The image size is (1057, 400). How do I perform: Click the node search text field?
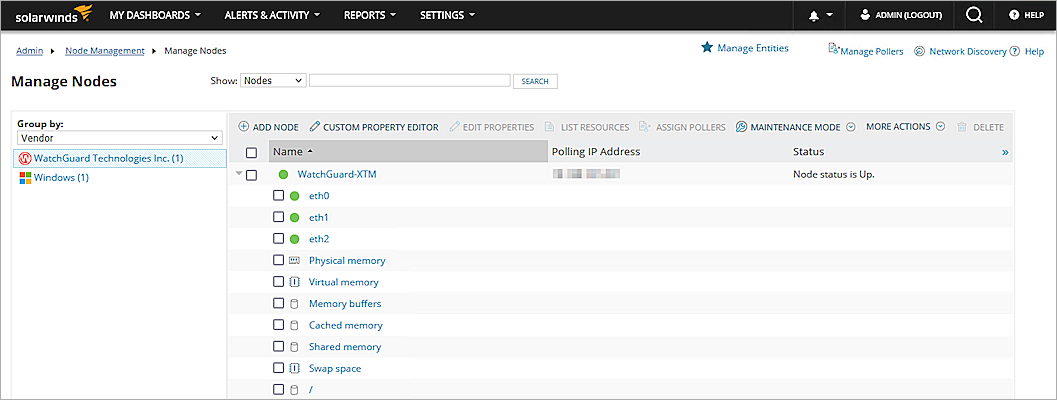pyautogui.click(x=409, y=80)
